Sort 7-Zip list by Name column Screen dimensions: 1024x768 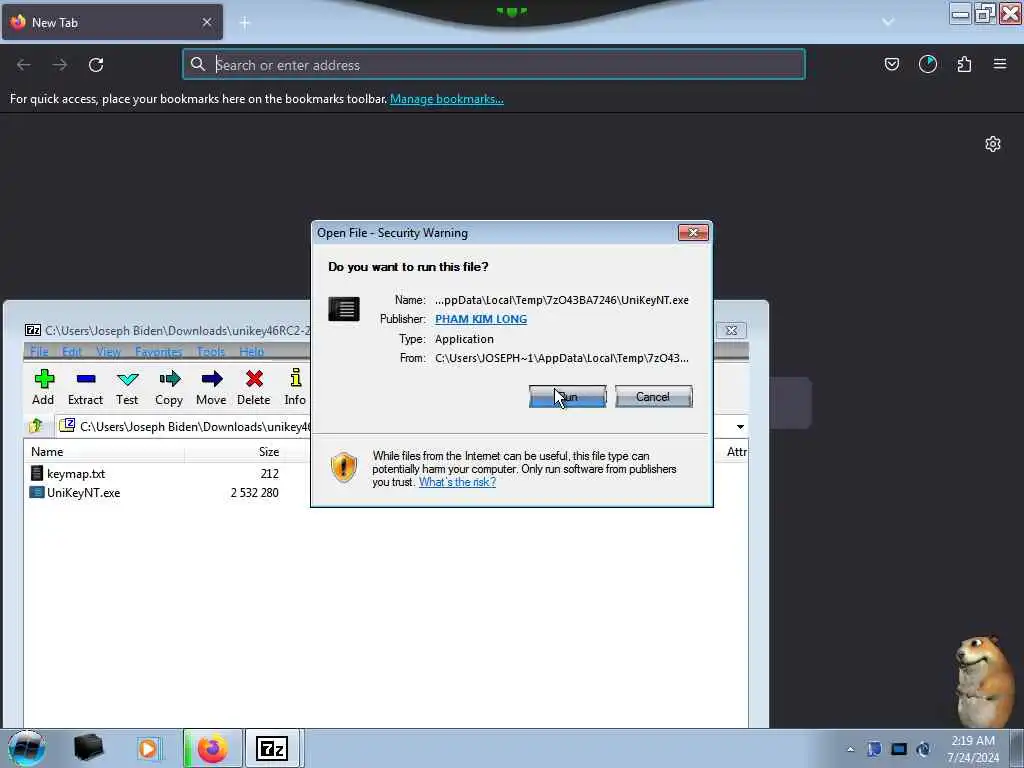pos(104,452)
